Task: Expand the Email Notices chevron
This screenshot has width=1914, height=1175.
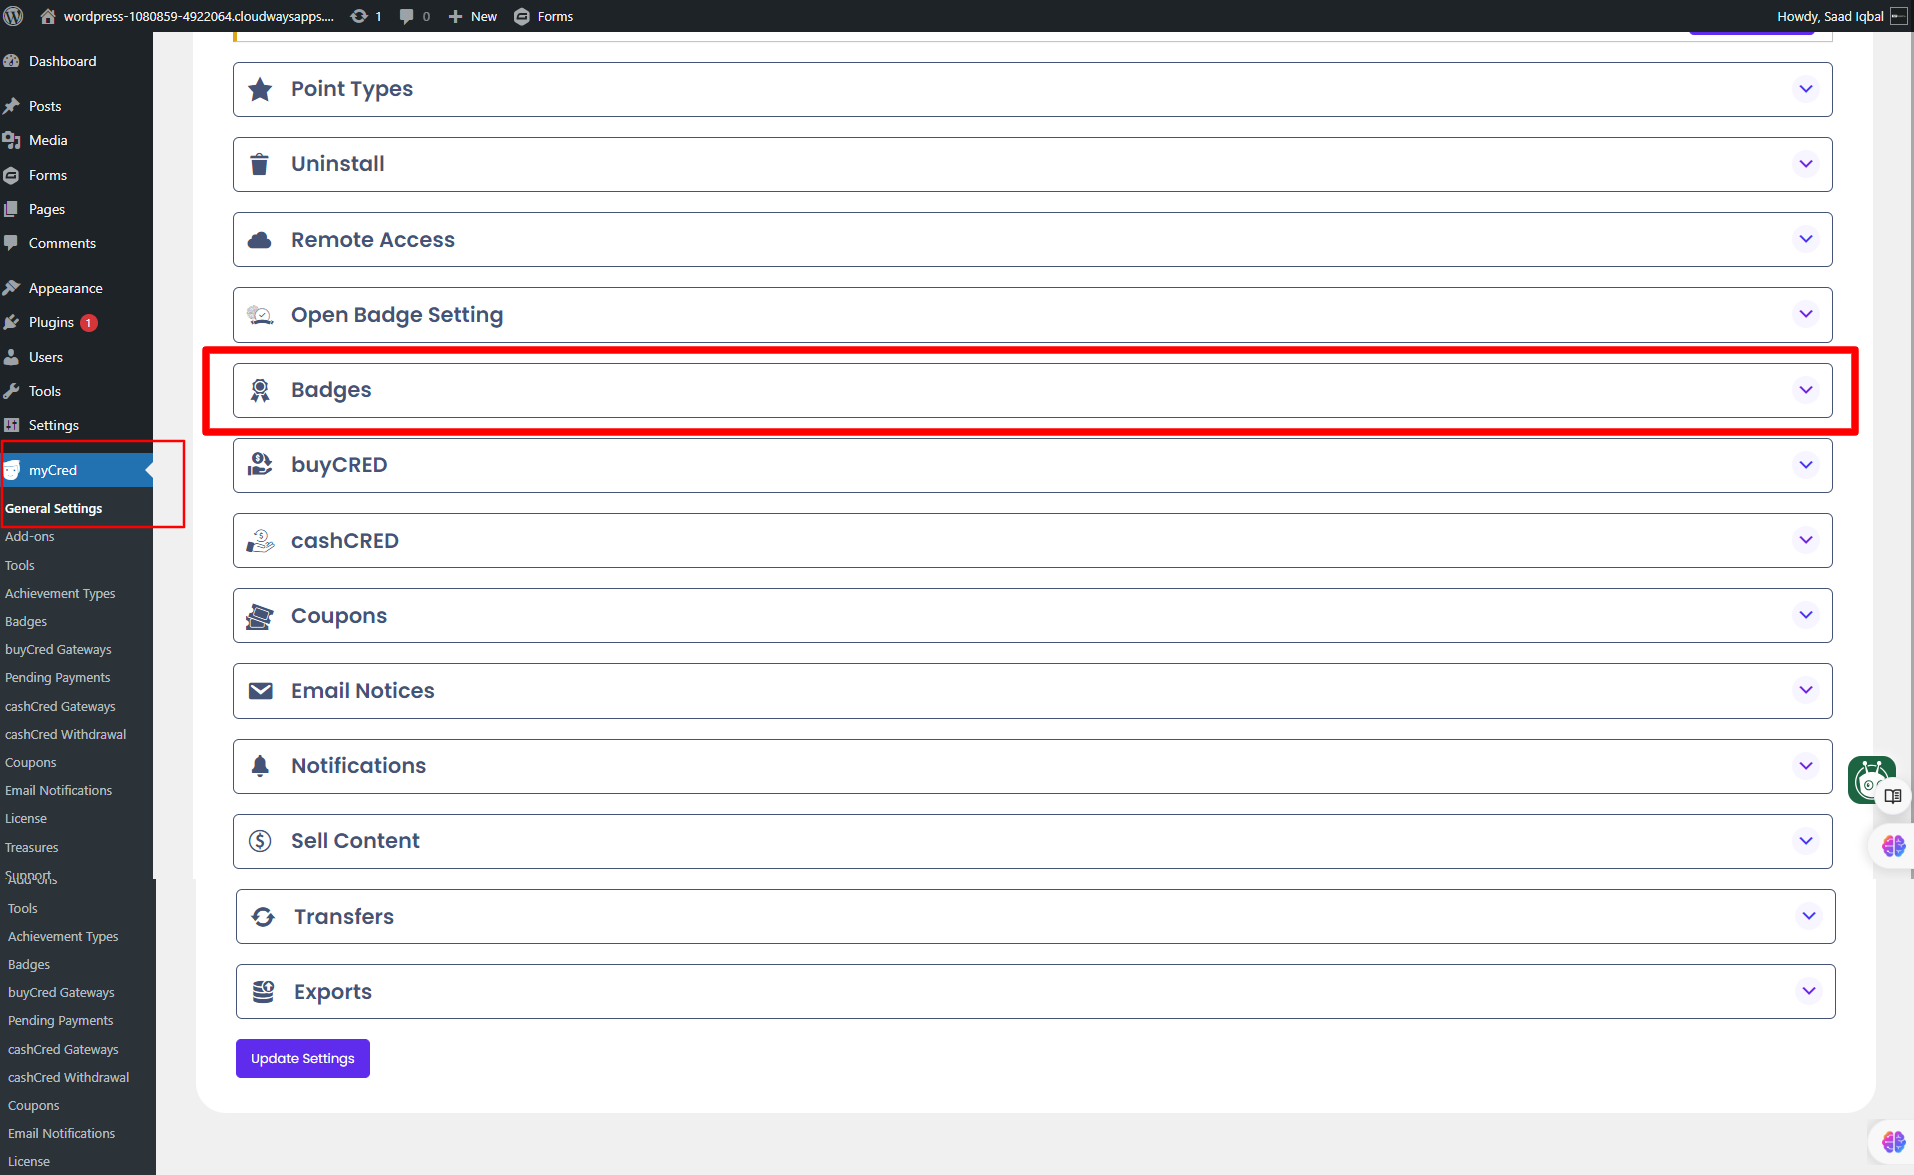Action: coord(1806,690)
